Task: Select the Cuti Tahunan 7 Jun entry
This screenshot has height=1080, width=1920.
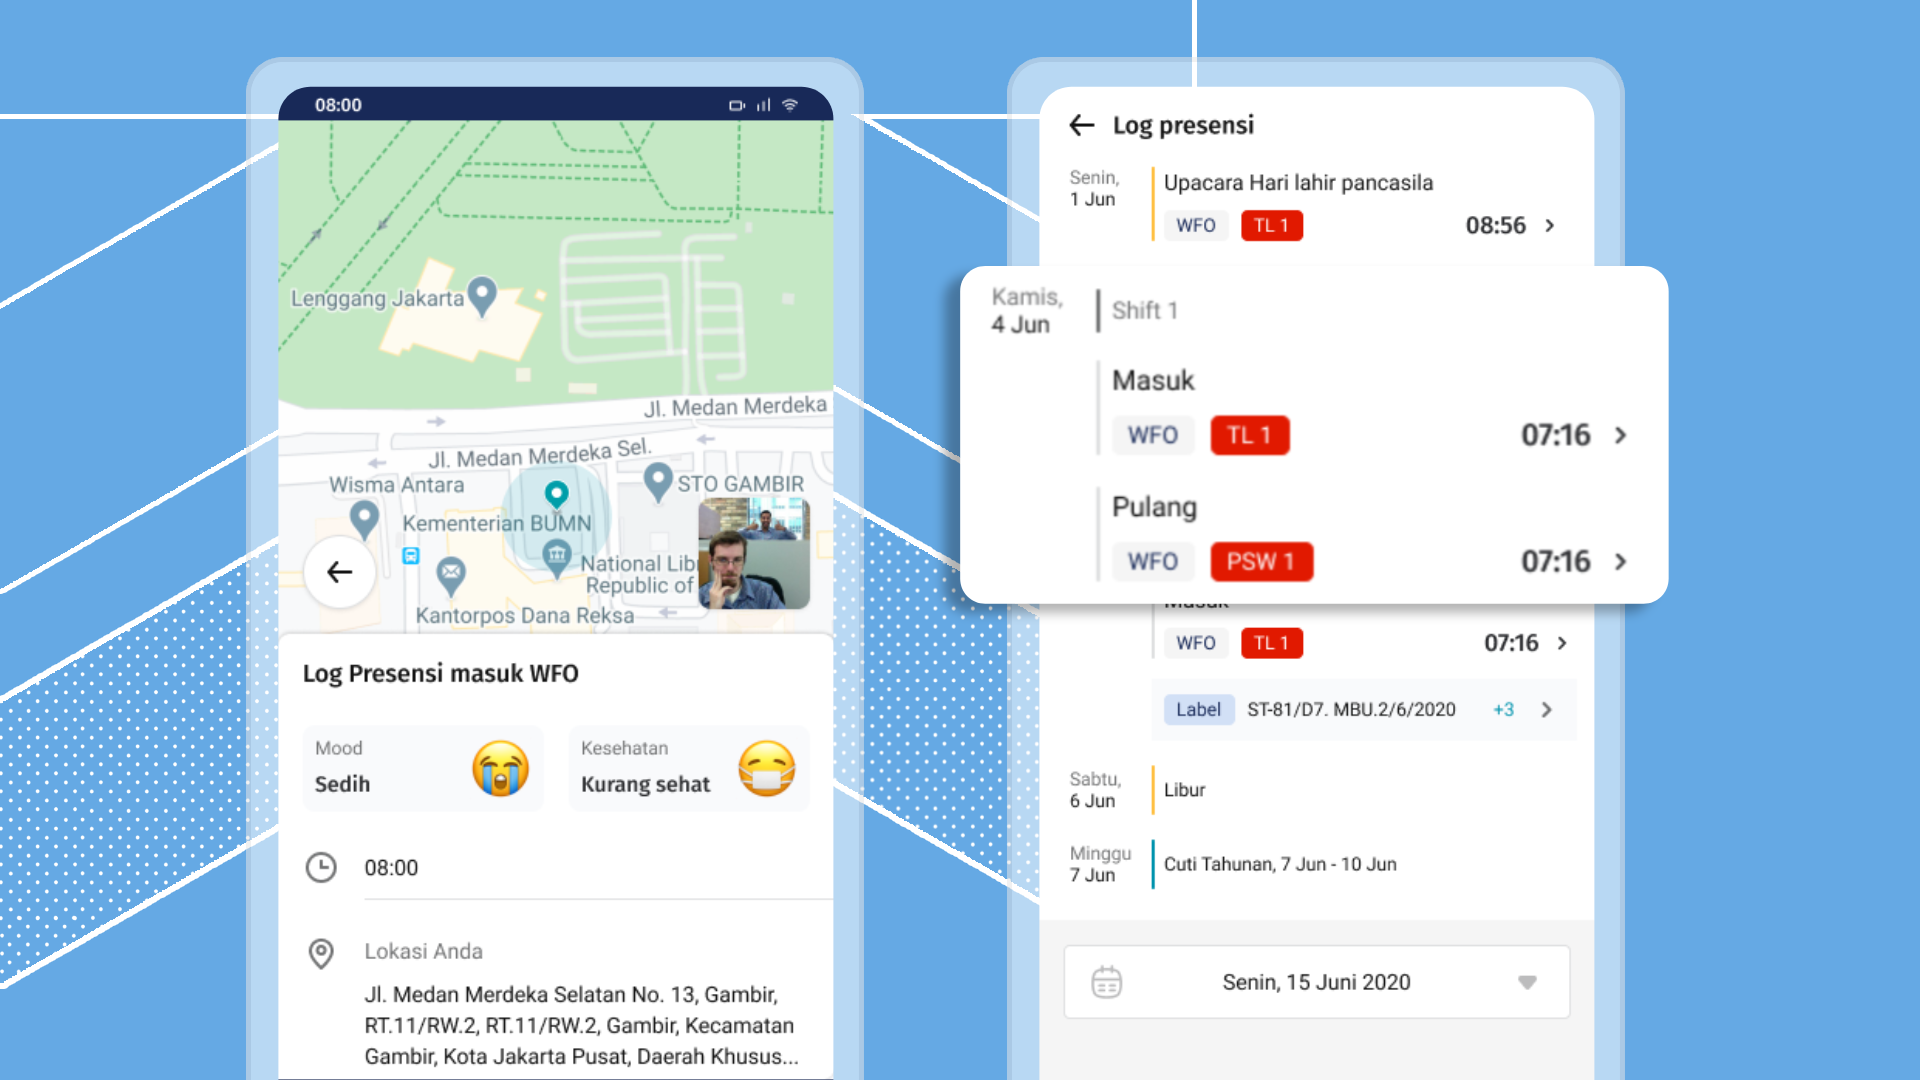Action: pos(1280,864)
